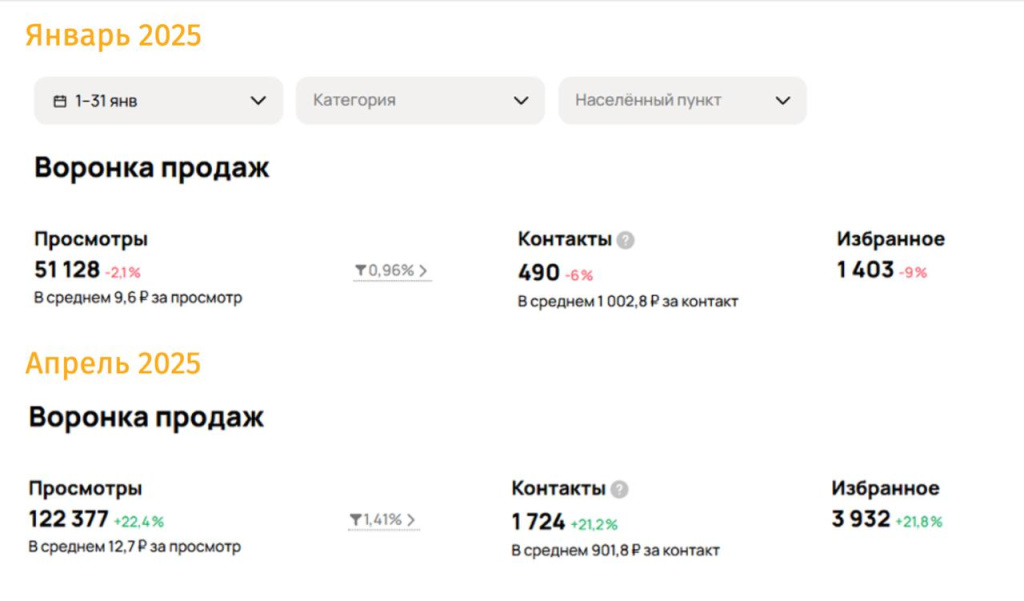Click the funnel icon beside 0,96%
Screen dimensions: 1024x601
coord(360,270)
